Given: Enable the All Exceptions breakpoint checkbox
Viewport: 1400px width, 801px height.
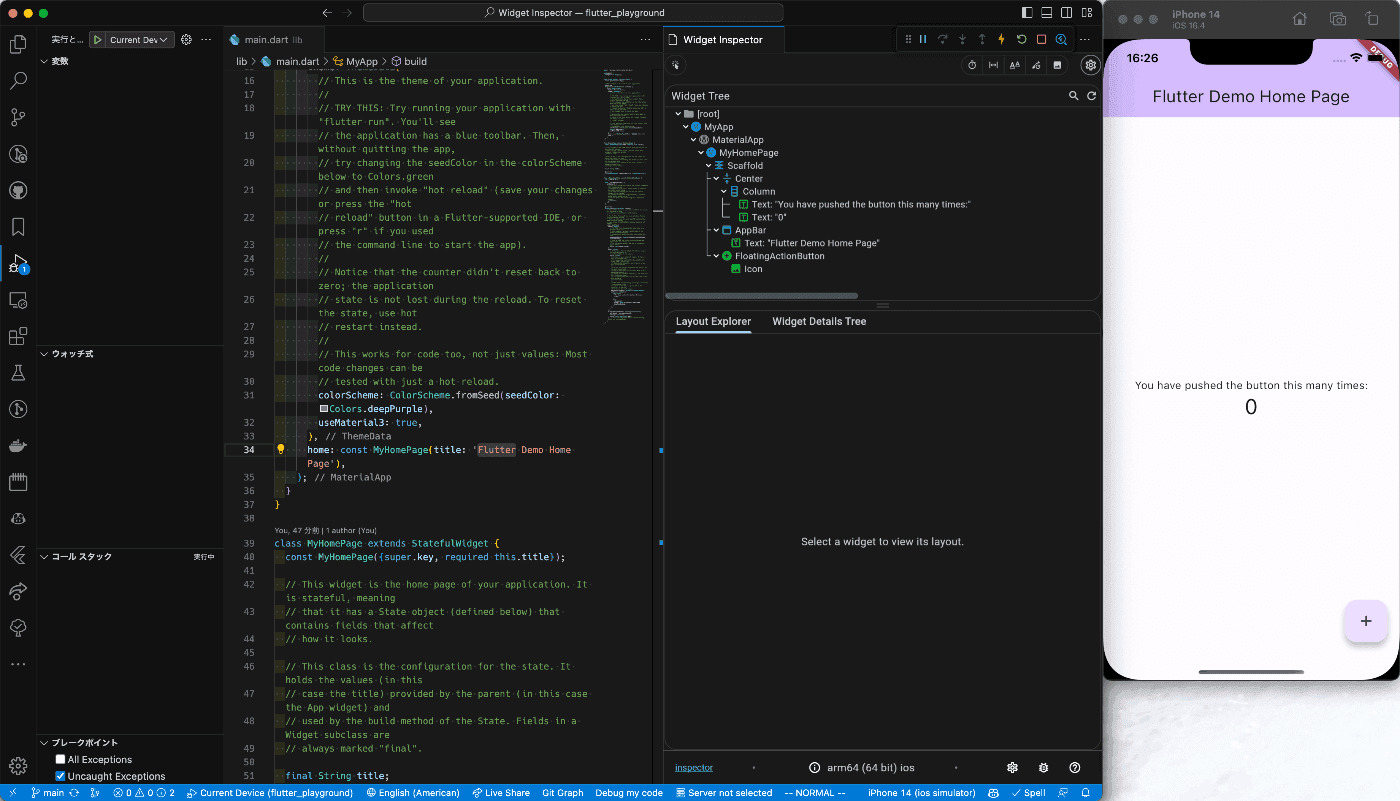Looking at the screenshot, I should pyautogui.click(x=60, y=760).
